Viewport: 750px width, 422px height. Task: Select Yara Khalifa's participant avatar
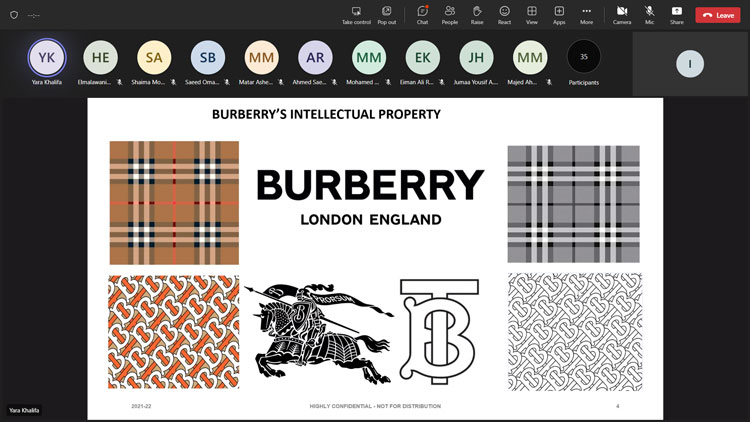point(47,58)
